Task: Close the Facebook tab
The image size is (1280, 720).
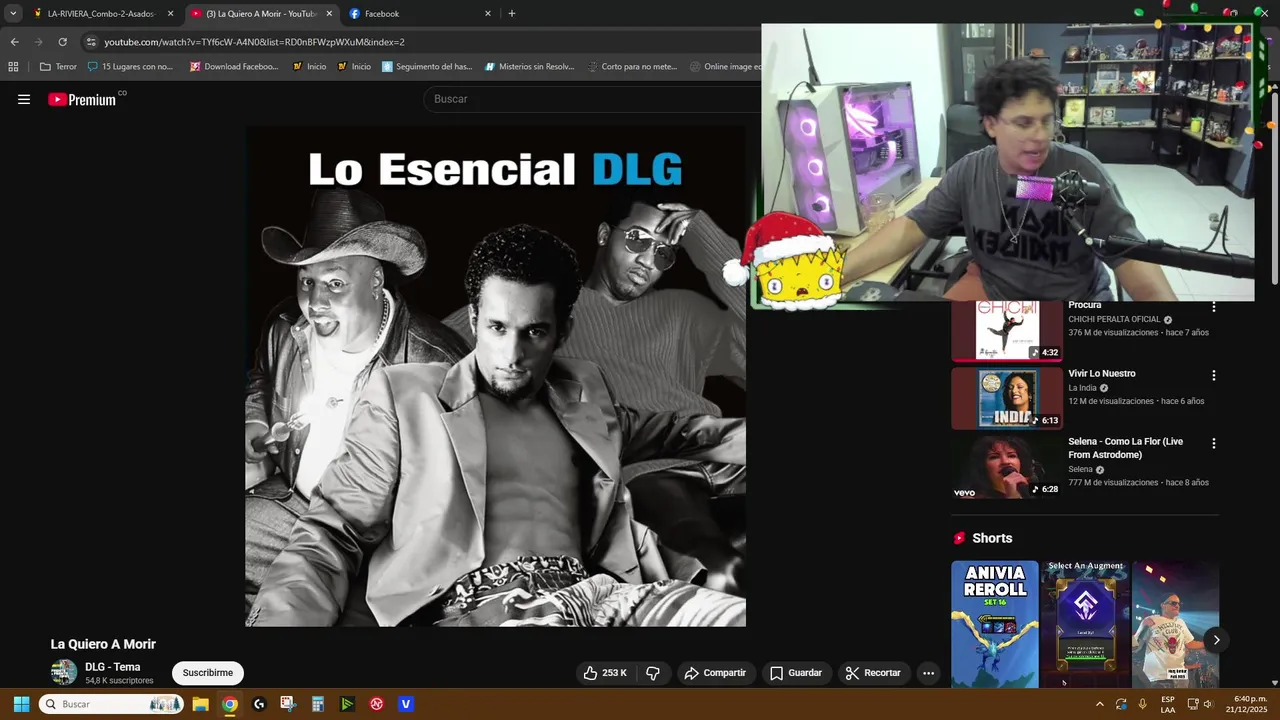Action: click(488, 14)
